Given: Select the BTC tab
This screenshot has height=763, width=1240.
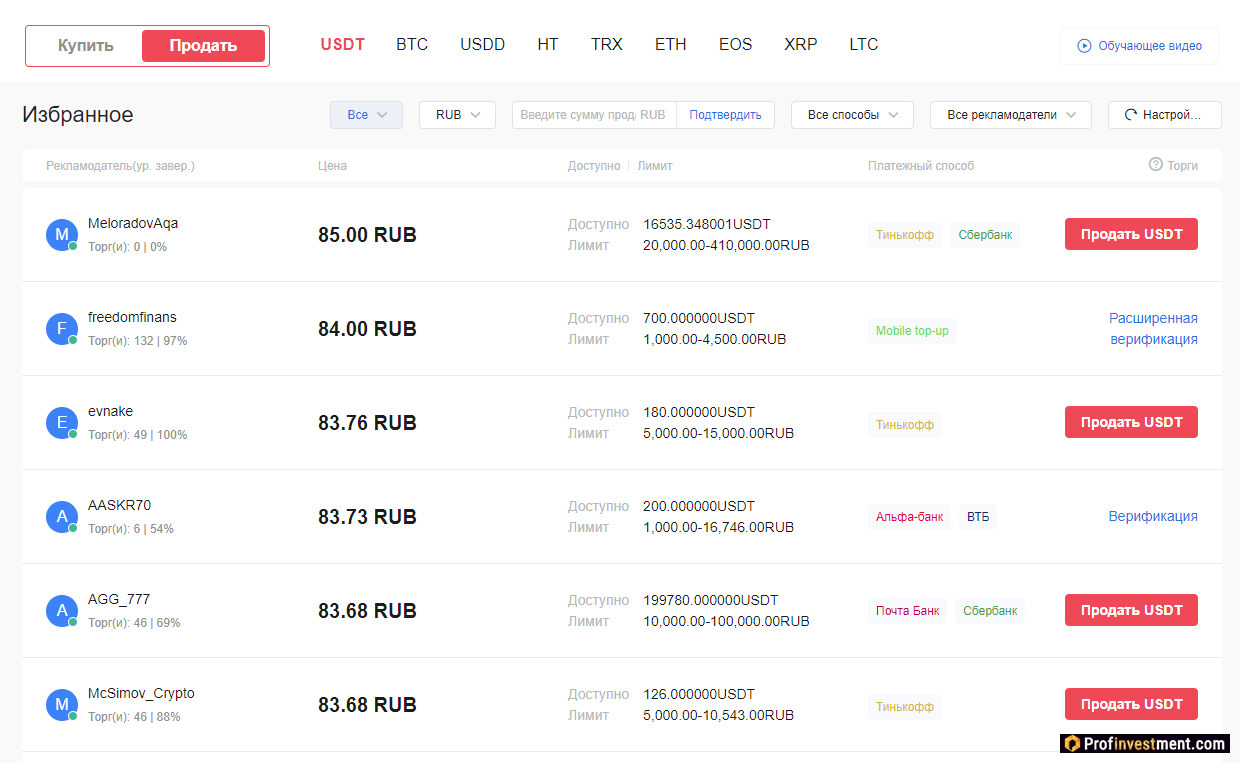Looking at the screenshot, I should tap(412, 45).
